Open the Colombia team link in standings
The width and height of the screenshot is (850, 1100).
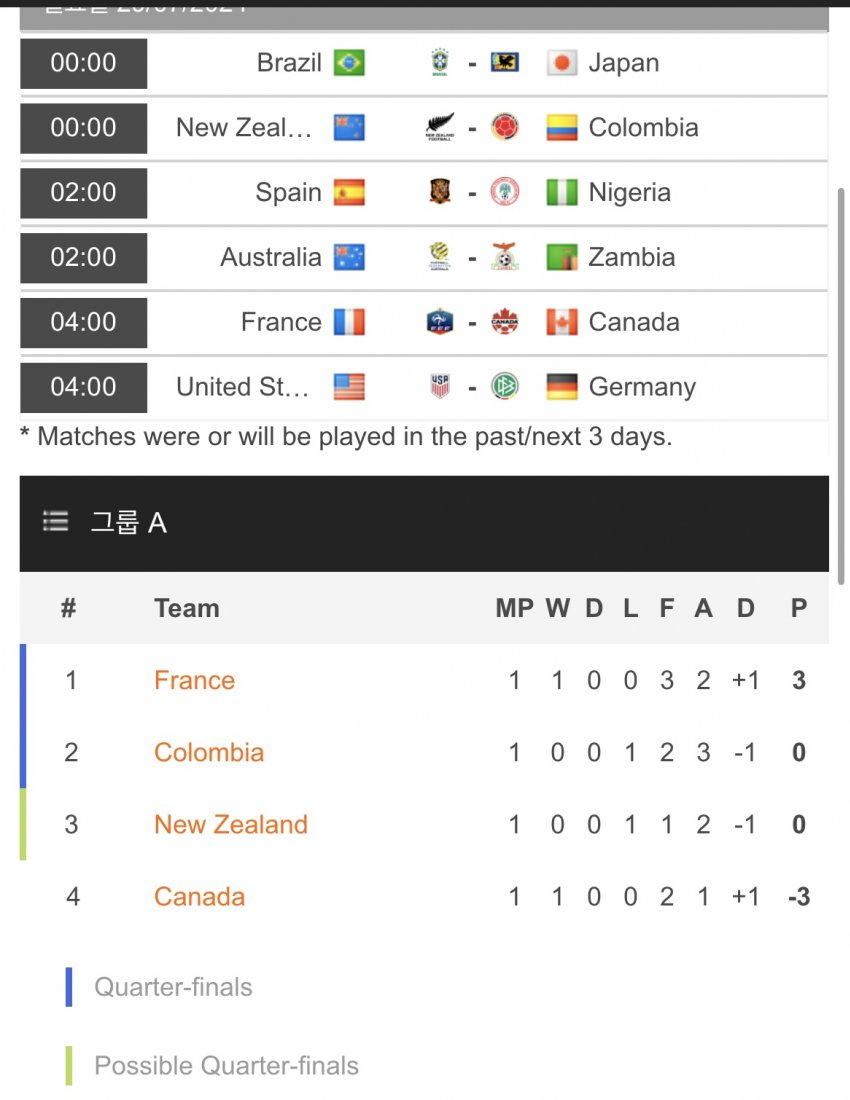(209, 753)
